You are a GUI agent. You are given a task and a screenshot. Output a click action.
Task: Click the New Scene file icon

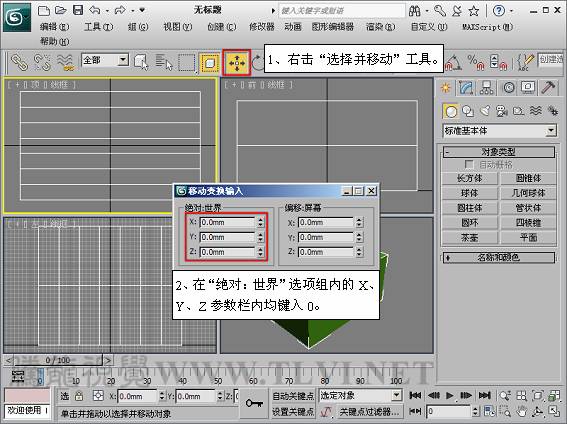point(44,10)
